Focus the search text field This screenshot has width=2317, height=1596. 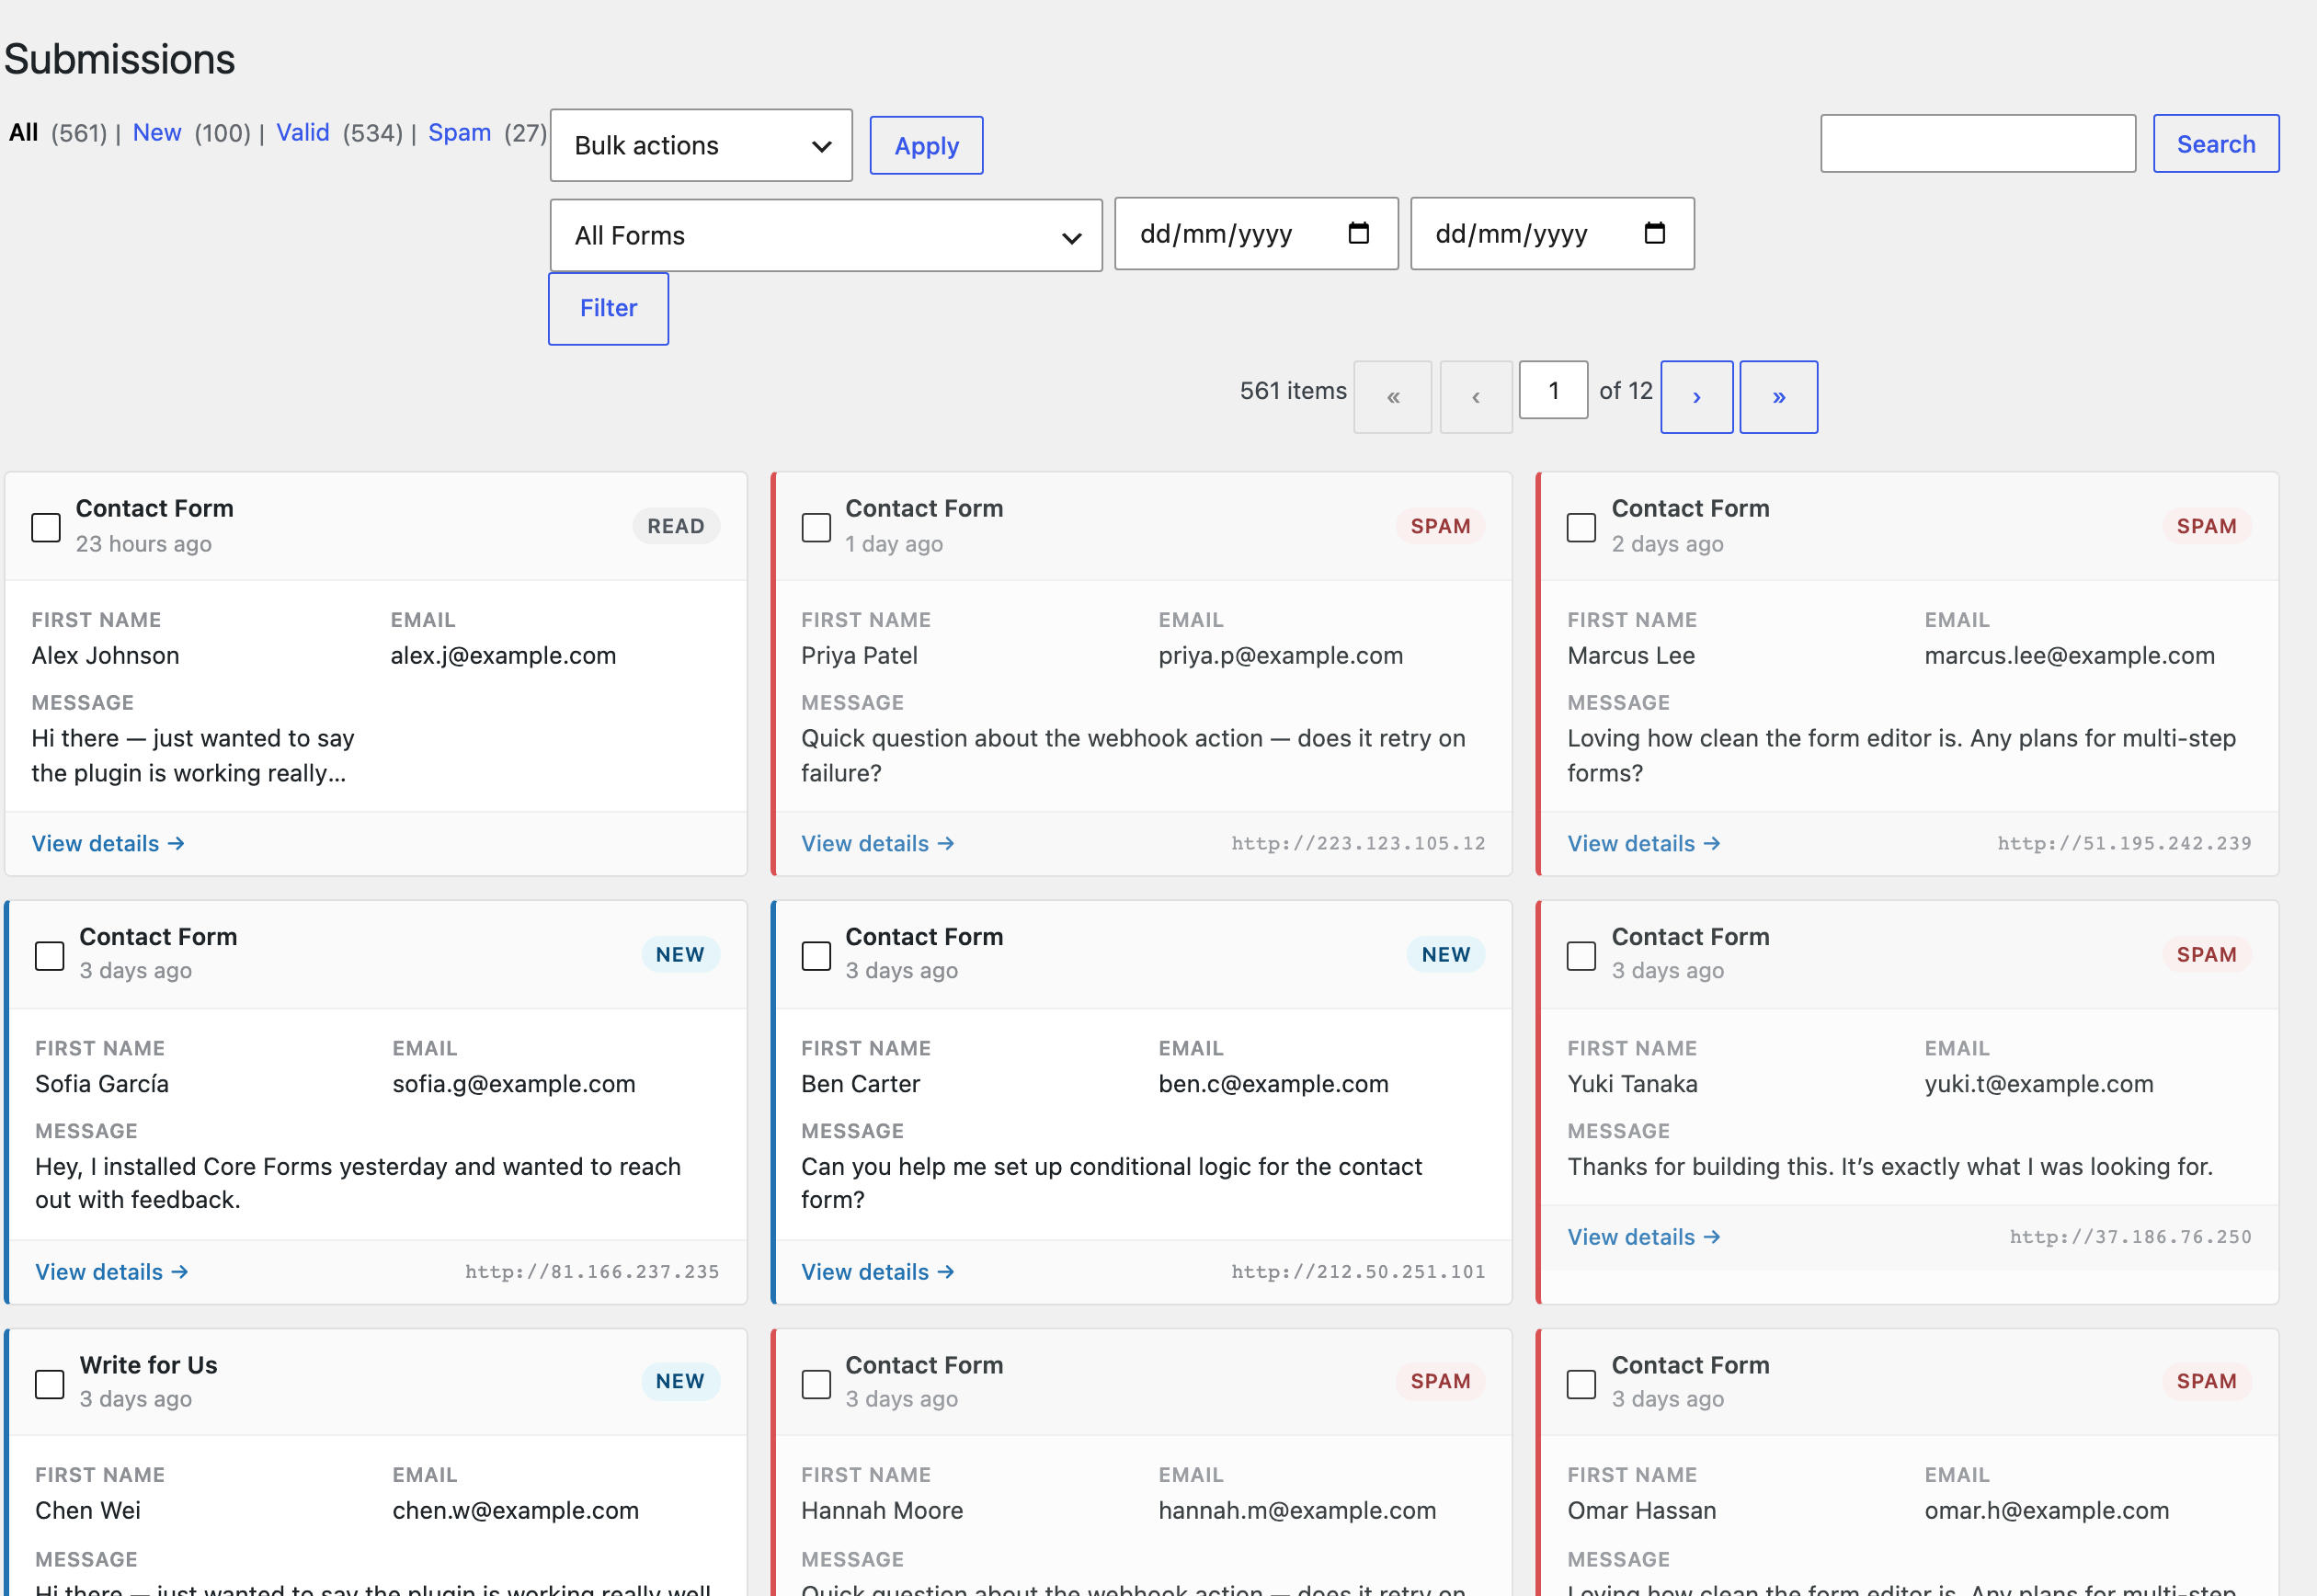[1977, 144]
